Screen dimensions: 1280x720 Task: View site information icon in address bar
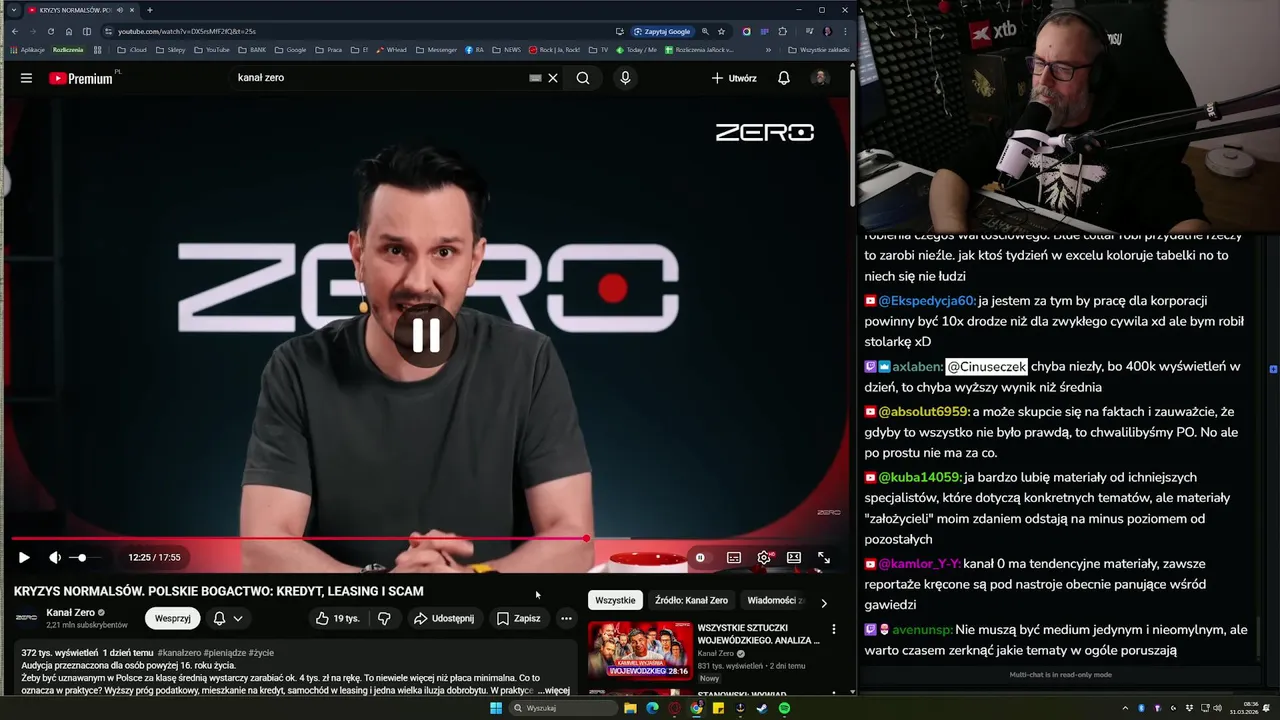tap(108, 31)
